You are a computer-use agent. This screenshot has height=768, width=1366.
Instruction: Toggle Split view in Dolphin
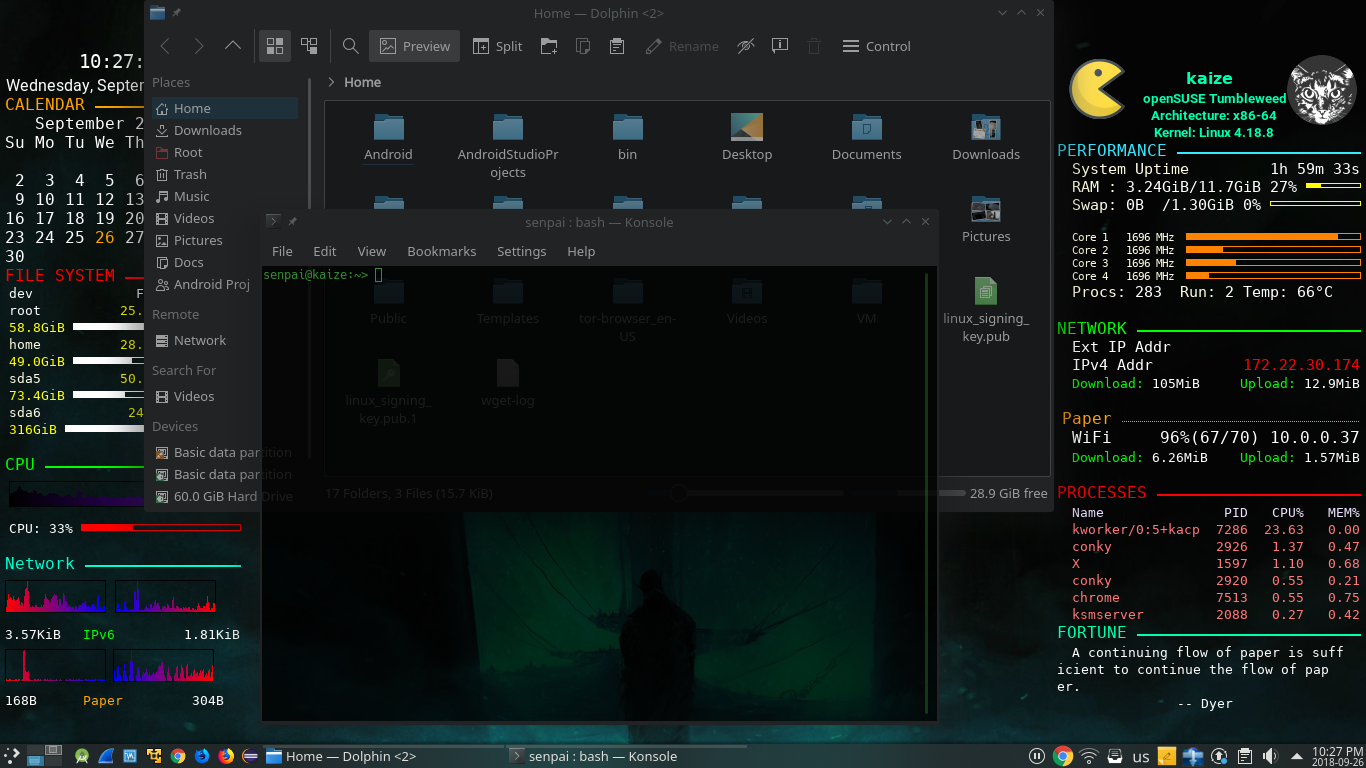[x=497, y=46]
